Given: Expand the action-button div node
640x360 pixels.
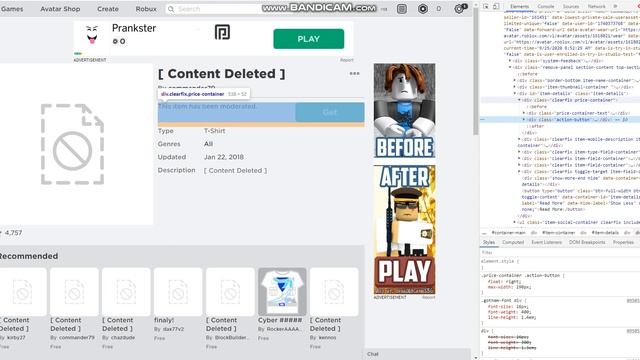Looking at the screenshot, I should (524, 120).
